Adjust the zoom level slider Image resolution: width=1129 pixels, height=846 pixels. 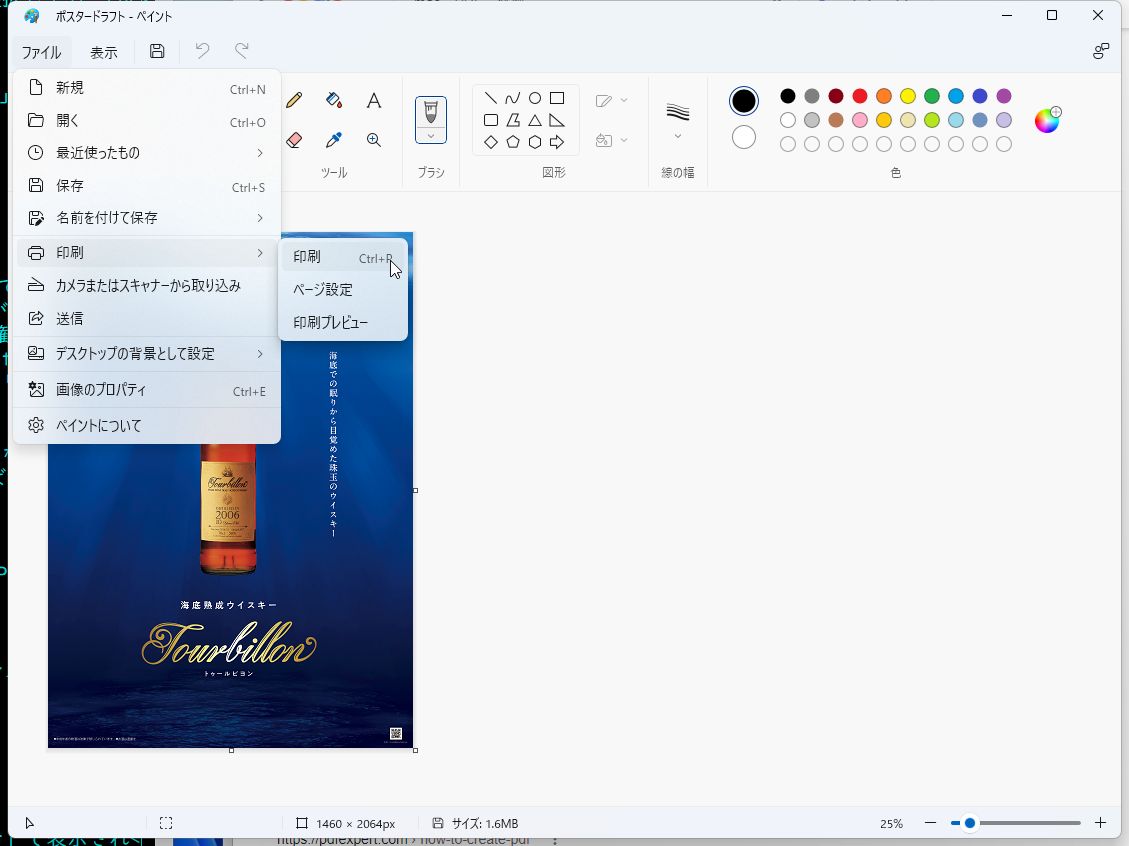968,823
